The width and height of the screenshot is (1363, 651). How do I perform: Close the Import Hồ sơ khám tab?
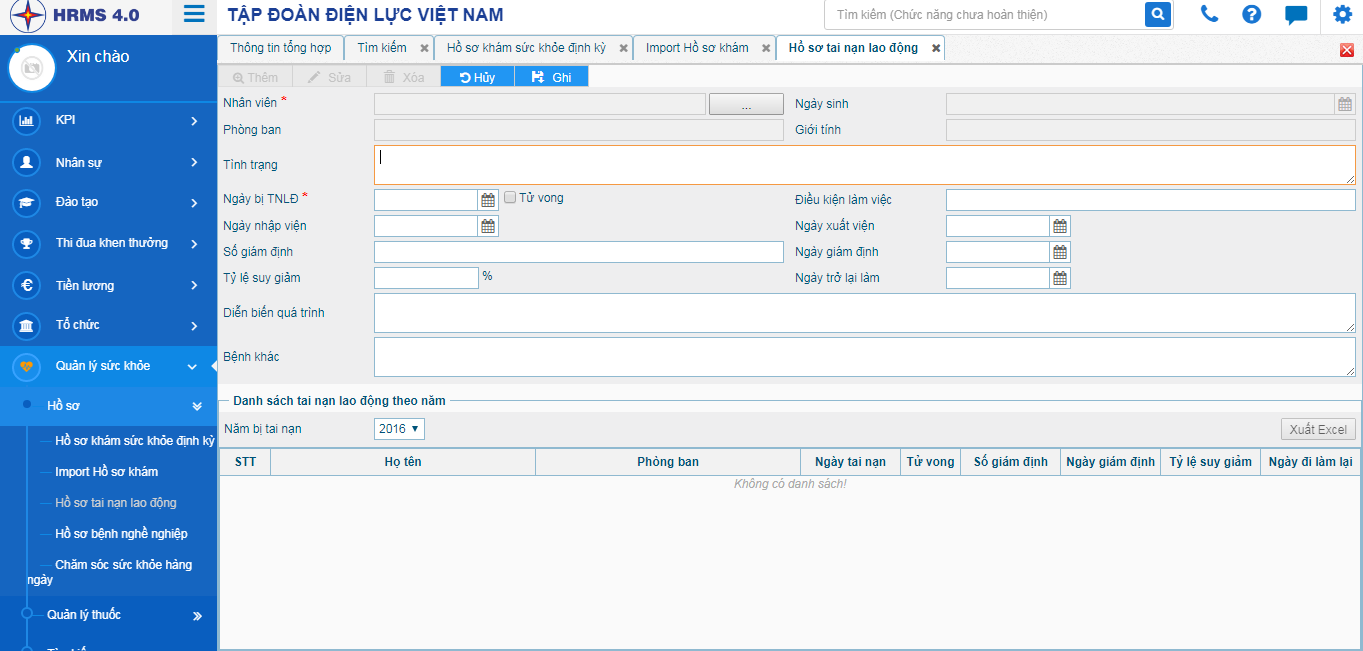[x=766, y=48]
